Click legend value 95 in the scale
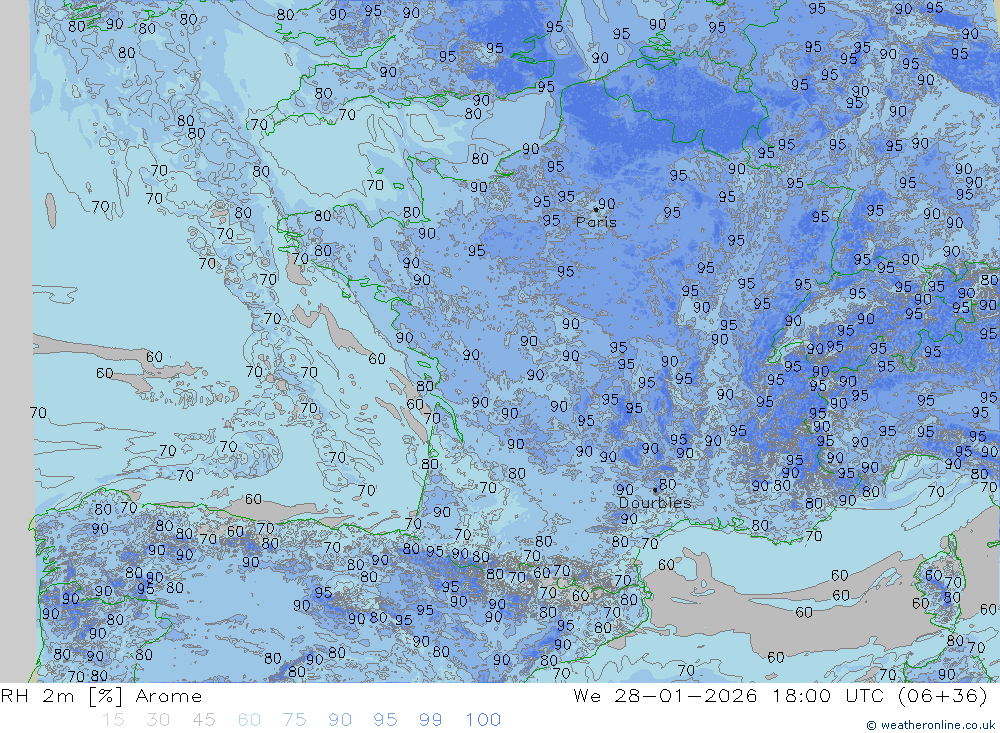 [385, 720]
